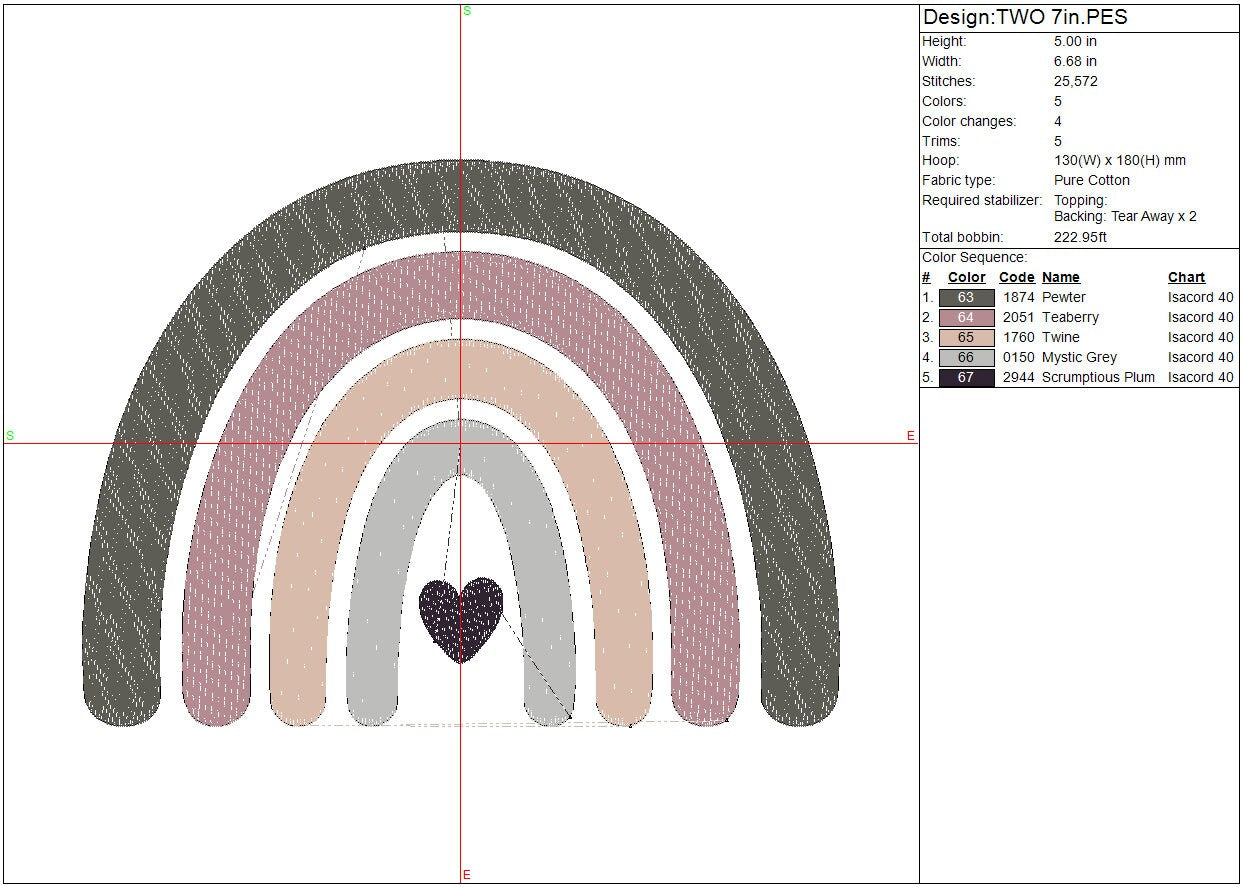Click thread code 2944 in the sequence
Image resolution: width=1243 pixels, height=887 pixels.
1018,377
